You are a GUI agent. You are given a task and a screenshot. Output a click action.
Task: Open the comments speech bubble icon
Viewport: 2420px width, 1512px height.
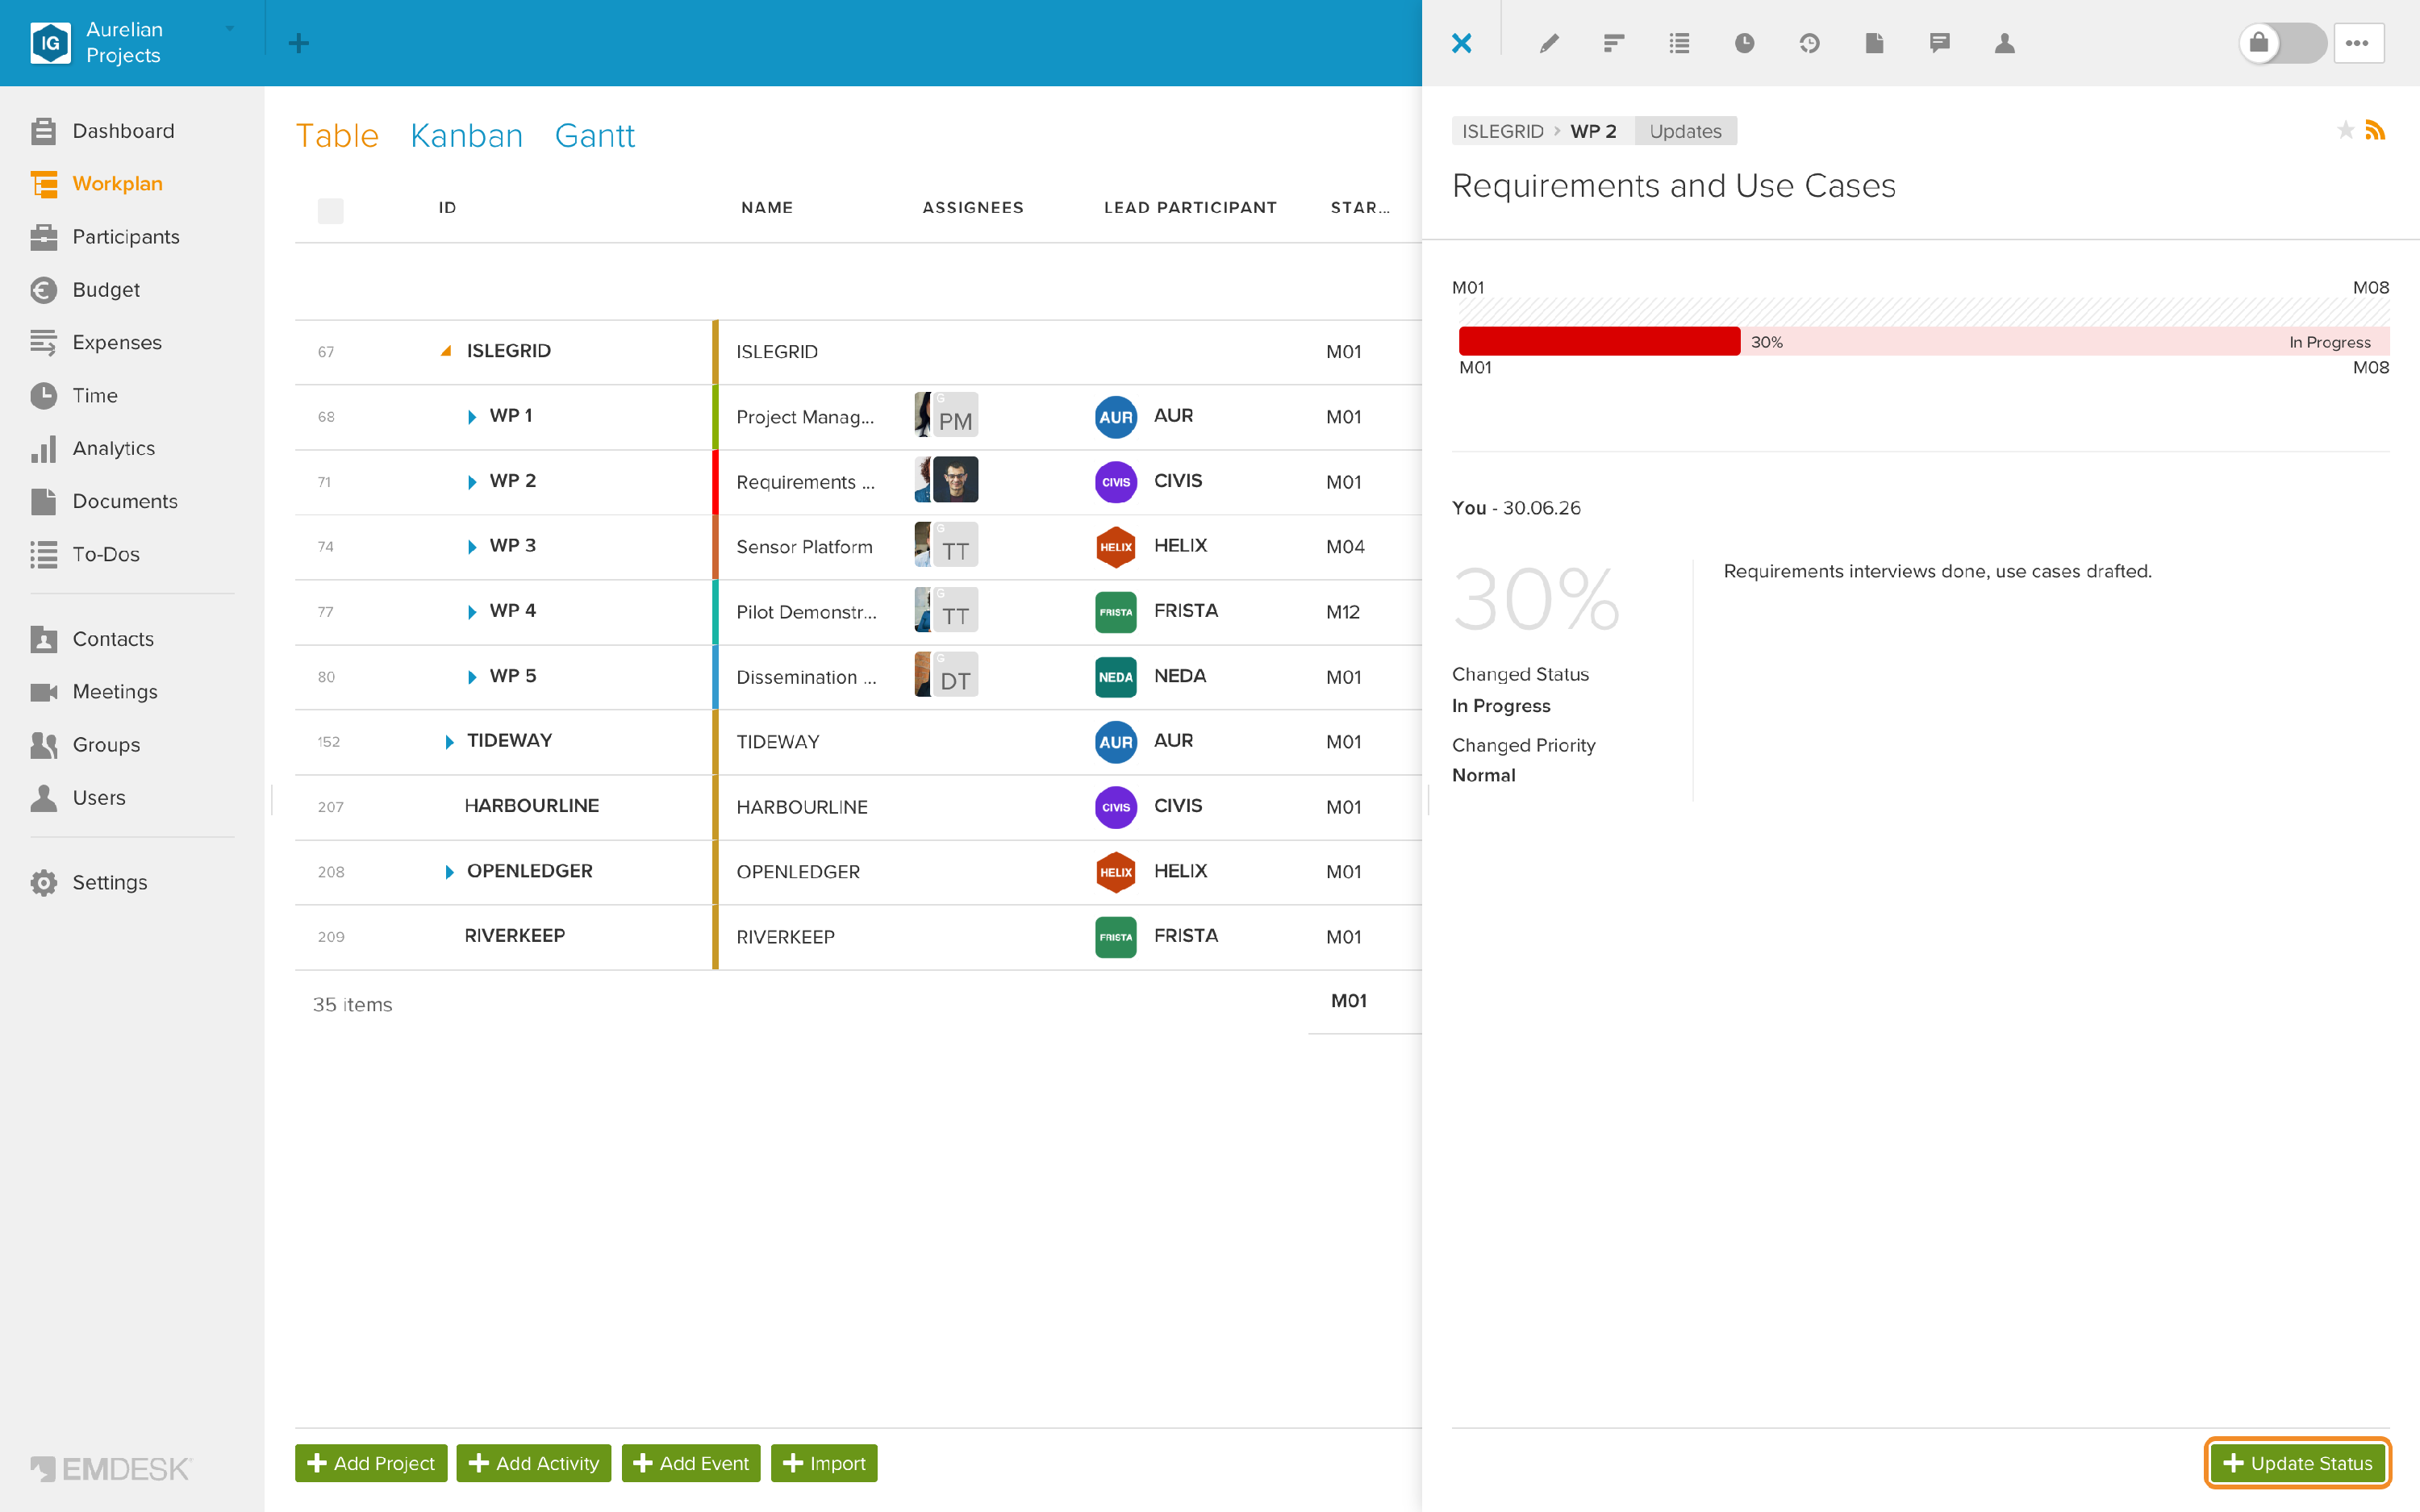[1939, 43]
